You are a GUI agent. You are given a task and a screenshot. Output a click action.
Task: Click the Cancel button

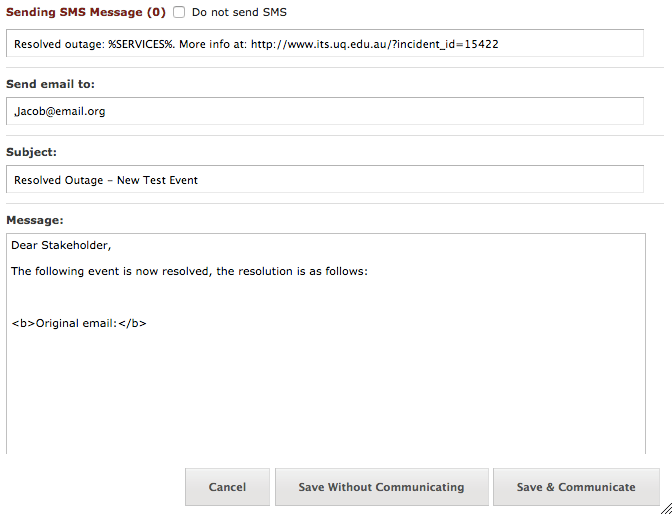point(227,487)
